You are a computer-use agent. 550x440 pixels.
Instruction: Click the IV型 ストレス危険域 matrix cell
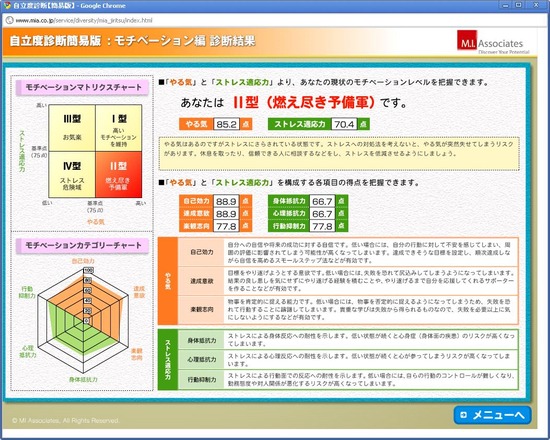[x=72, y=174]
